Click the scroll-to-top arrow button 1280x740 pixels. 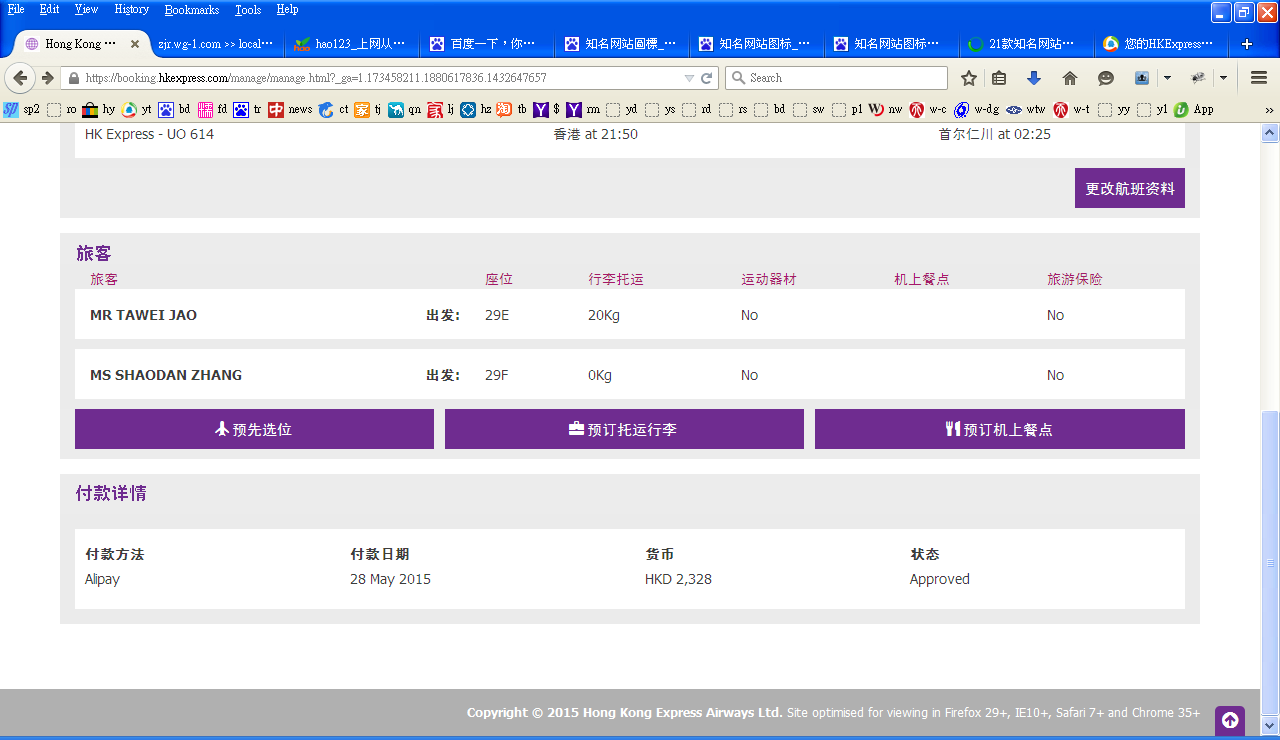(x=1230, y=720)
